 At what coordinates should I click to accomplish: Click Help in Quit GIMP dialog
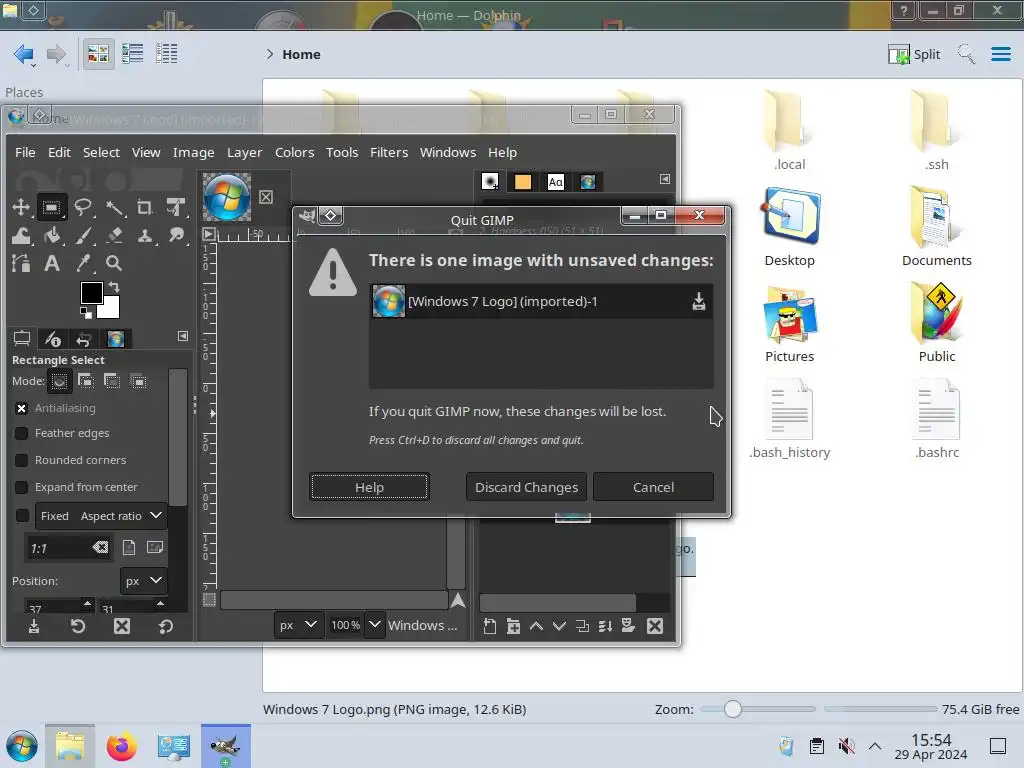(370, 487)
